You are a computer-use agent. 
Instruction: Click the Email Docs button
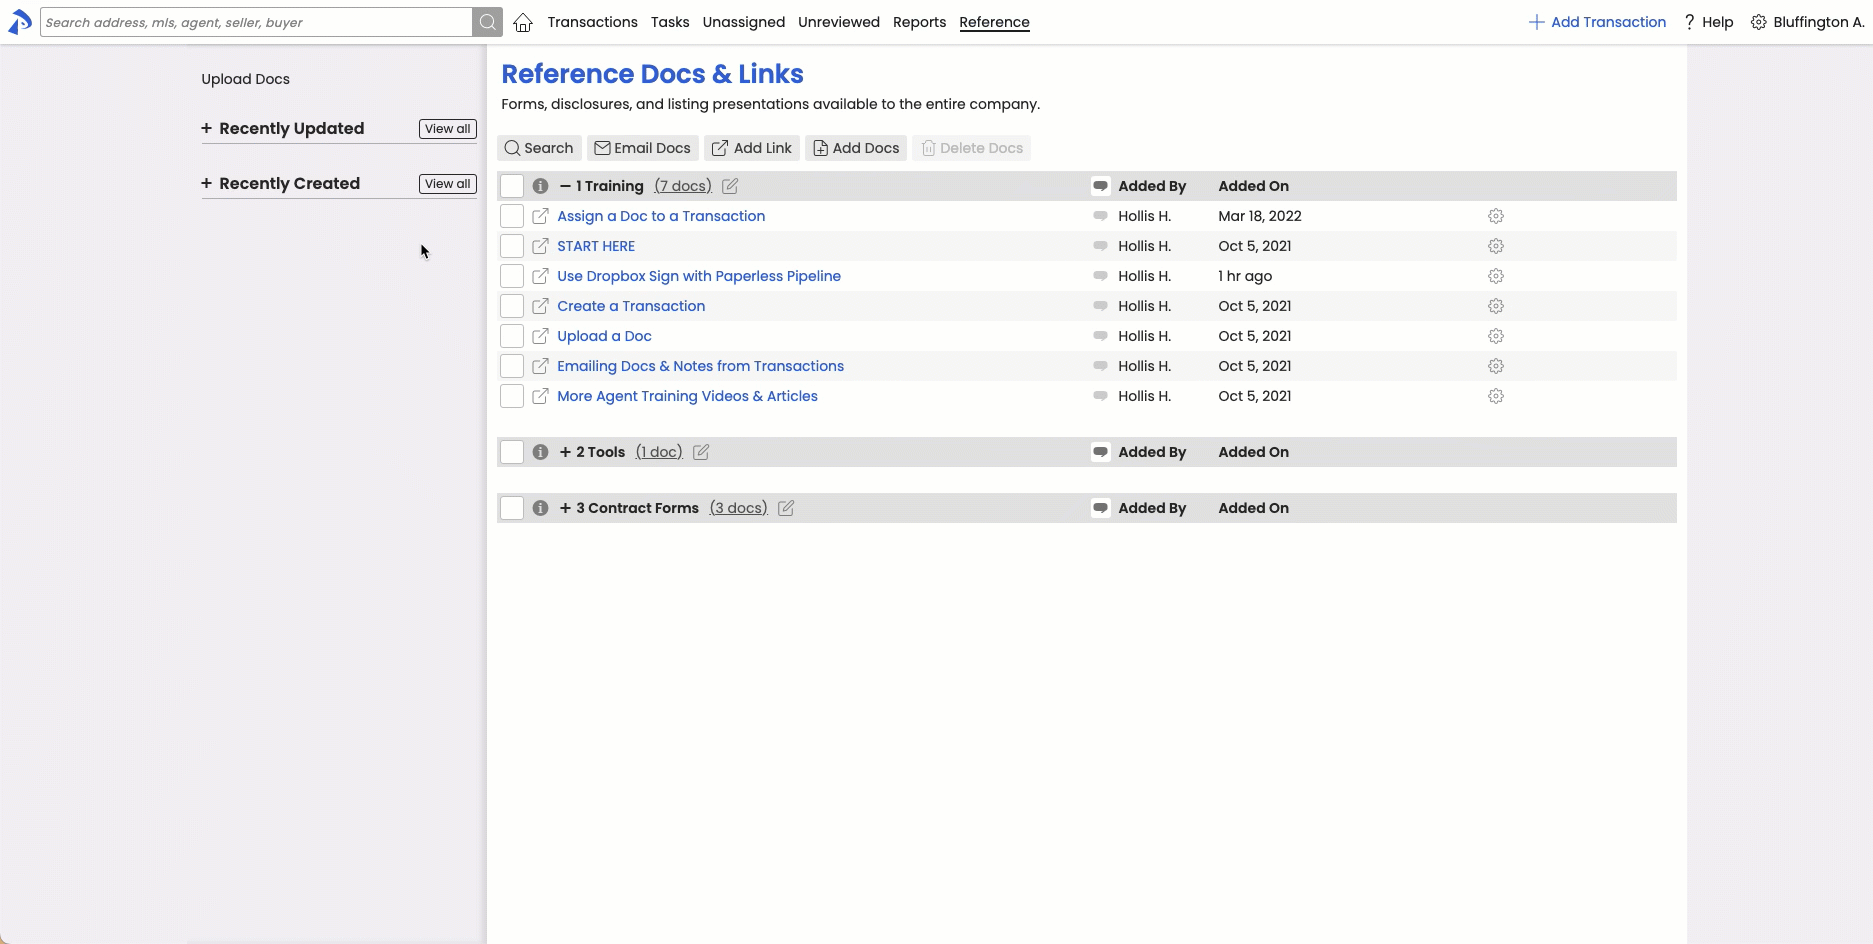[642, 148]
